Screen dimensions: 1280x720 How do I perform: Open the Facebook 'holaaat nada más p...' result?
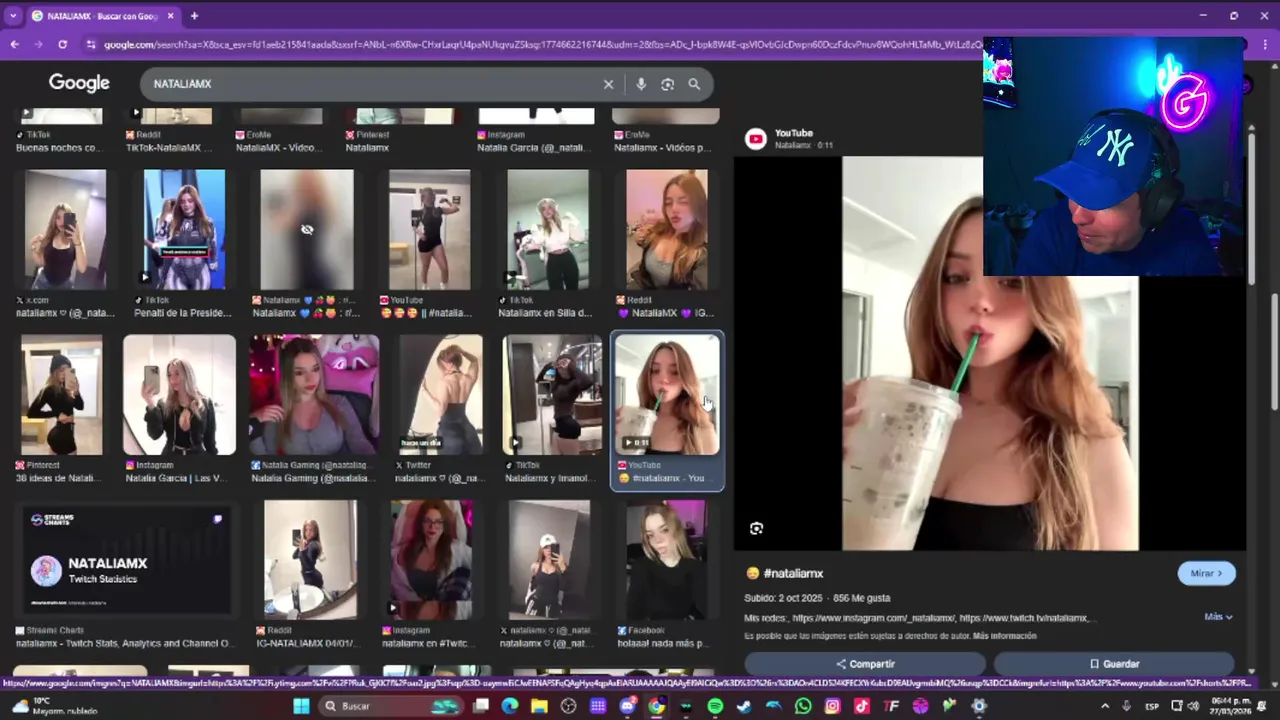click(666, 560)
